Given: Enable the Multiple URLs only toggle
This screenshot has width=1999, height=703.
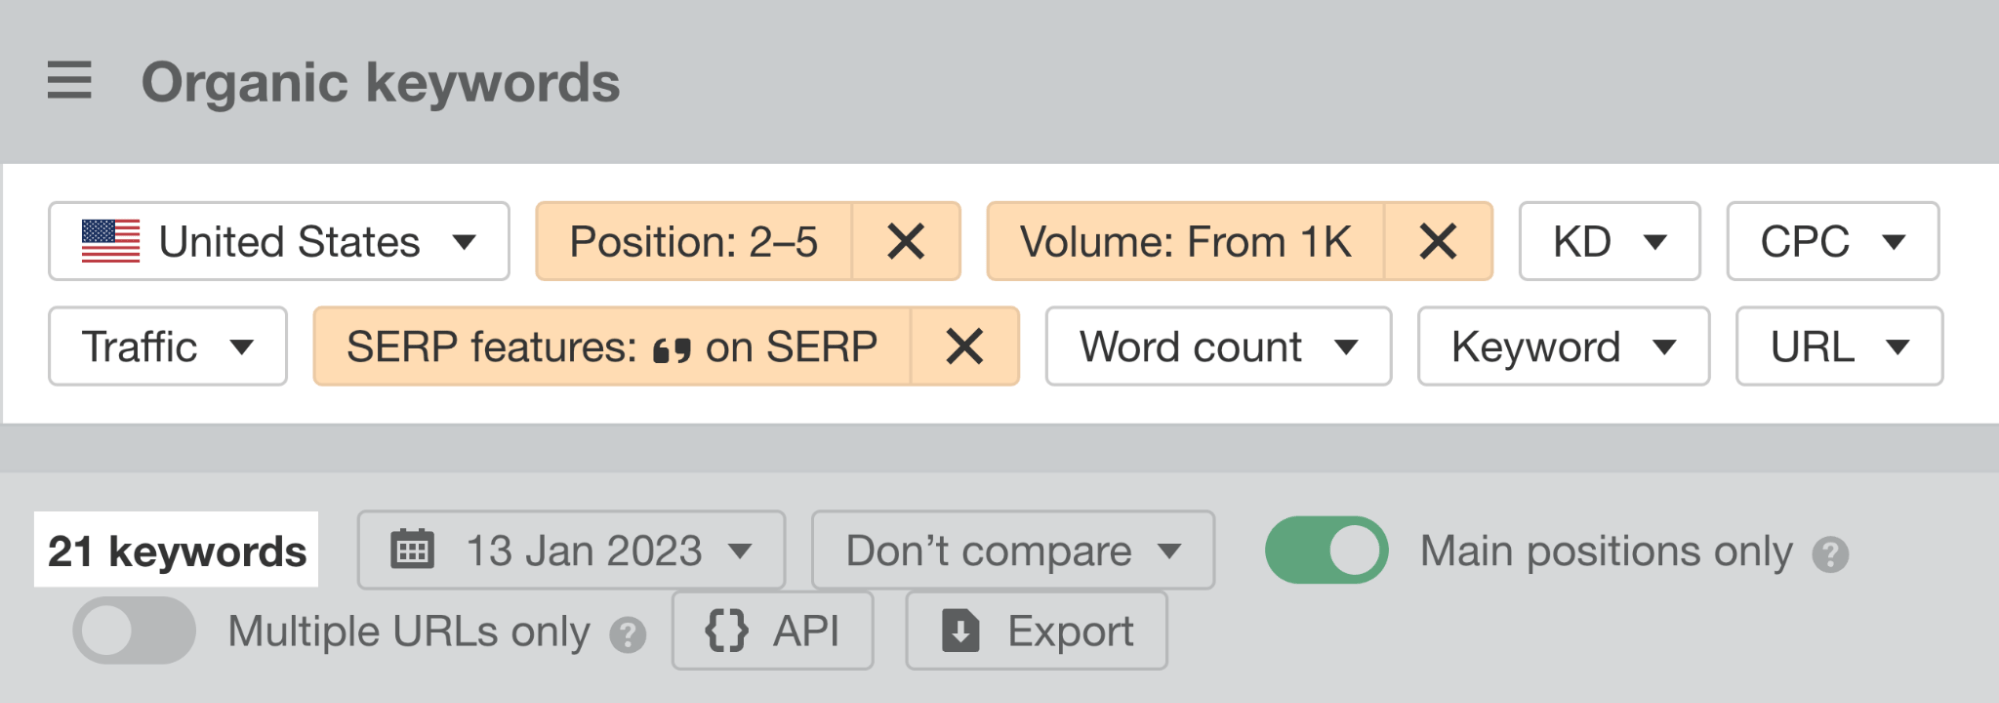Looking at the screenshot, I should pyautogui.click(x=134, y=631).
